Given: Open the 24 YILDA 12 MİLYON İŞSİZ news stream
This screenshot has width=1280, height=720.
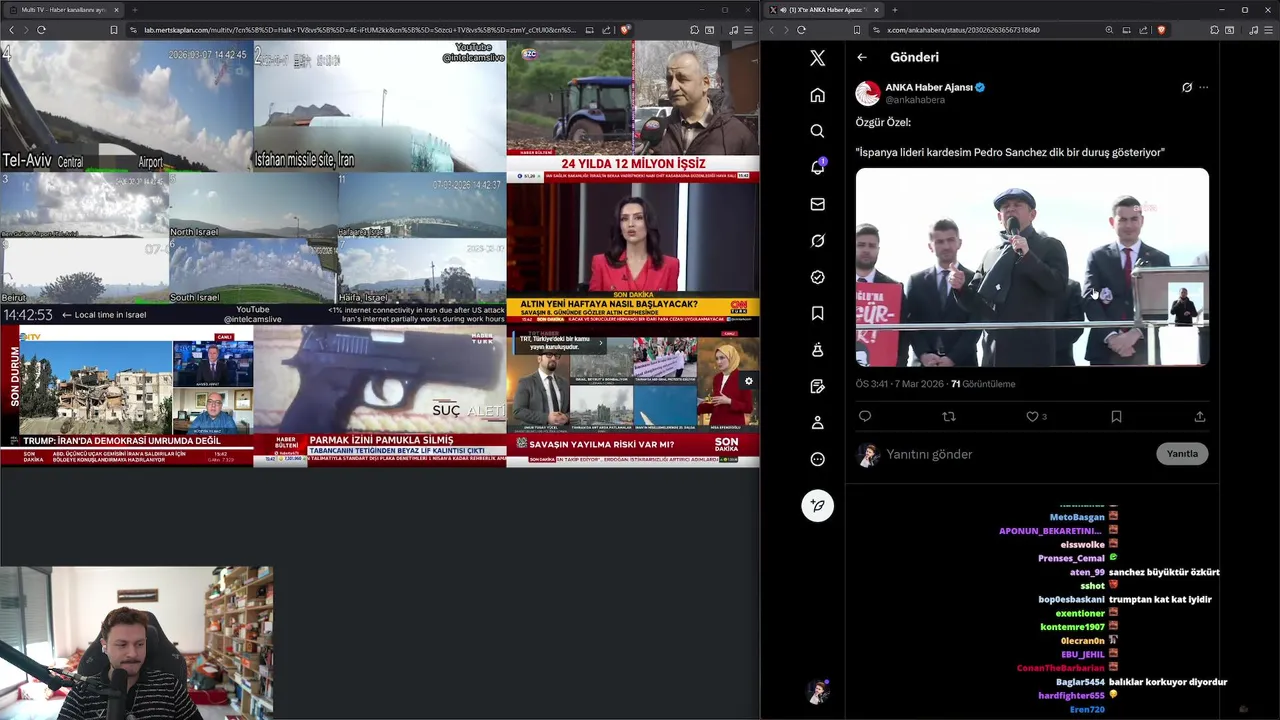Looking at the screenshot, I should point(632,111).
